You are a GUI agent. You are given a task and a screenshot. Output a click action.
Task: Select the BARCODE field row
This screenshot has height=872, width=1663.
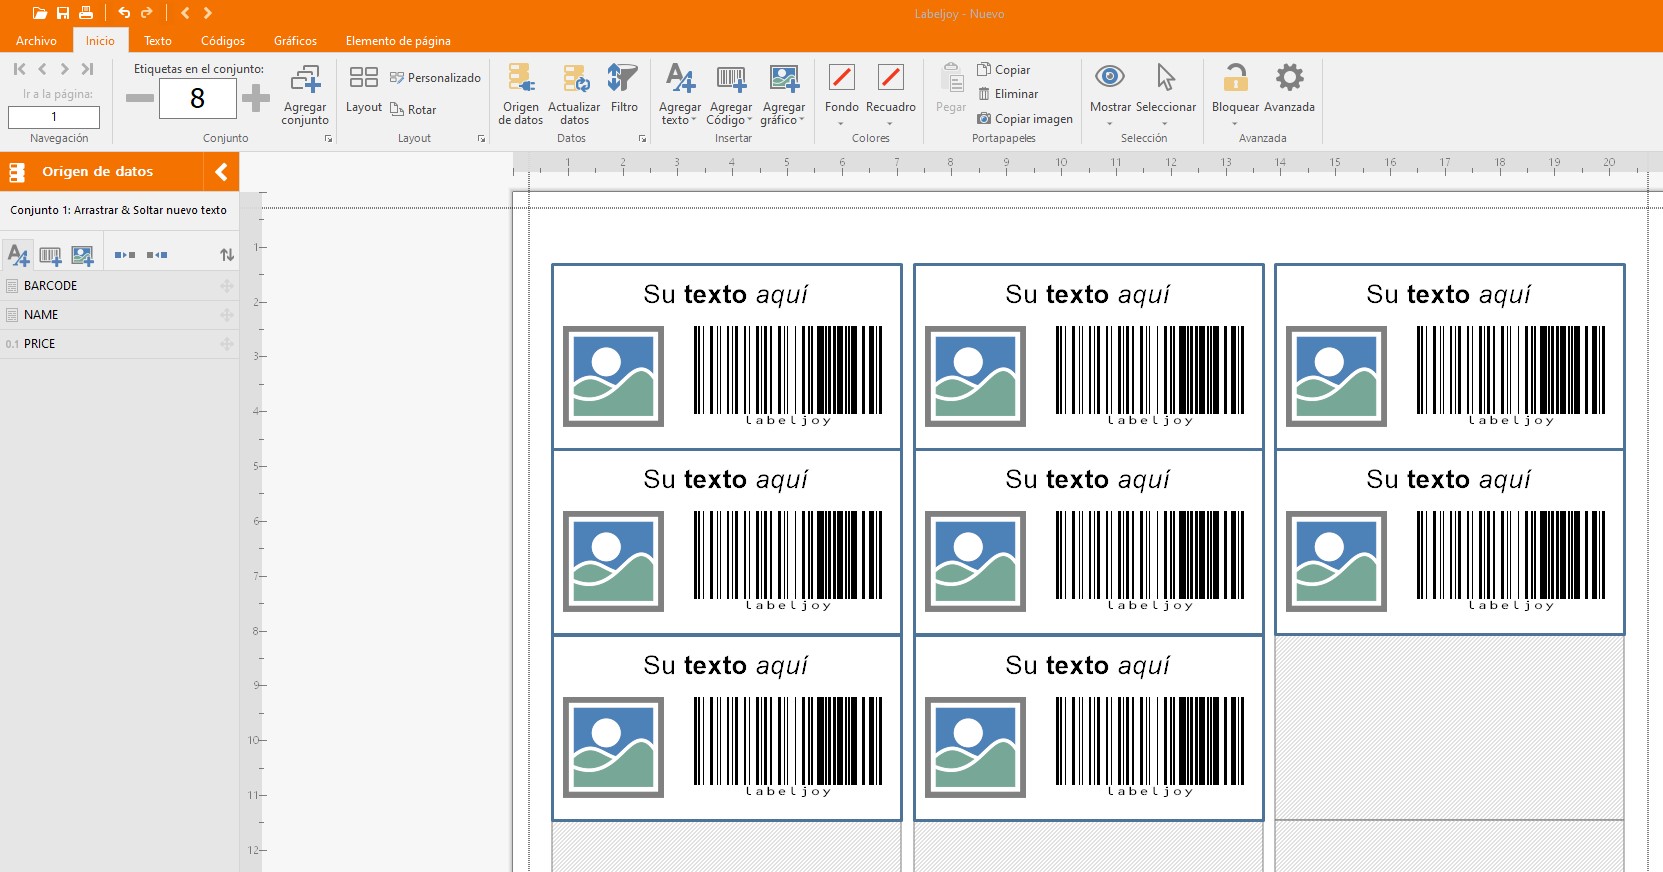[x=119, y=286]
